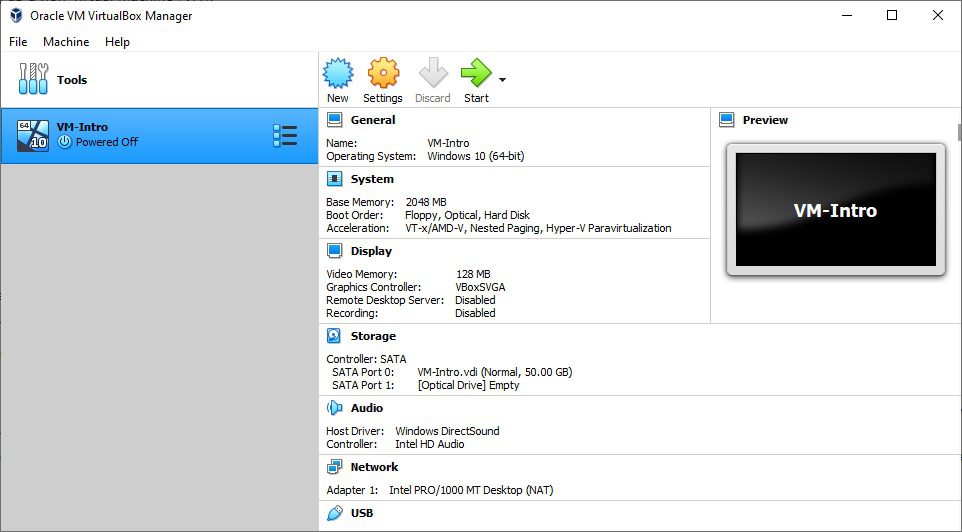The height and width of the screenshot is (532, 962).
Task: Click the VM-Intro preview thumbnail
Action: [x=835, y=210]
